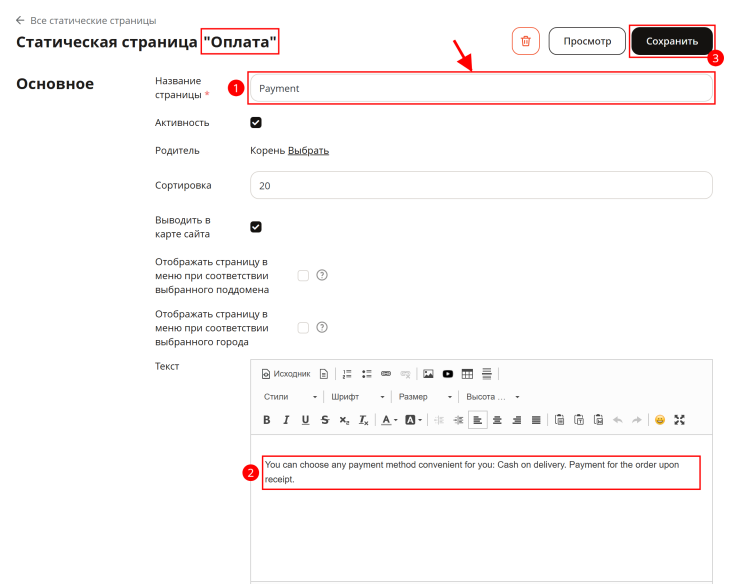The width and height of the screenshot is (740, 584).
Task: Click the templates document icon in editor
Action: (x=324, y=374)
